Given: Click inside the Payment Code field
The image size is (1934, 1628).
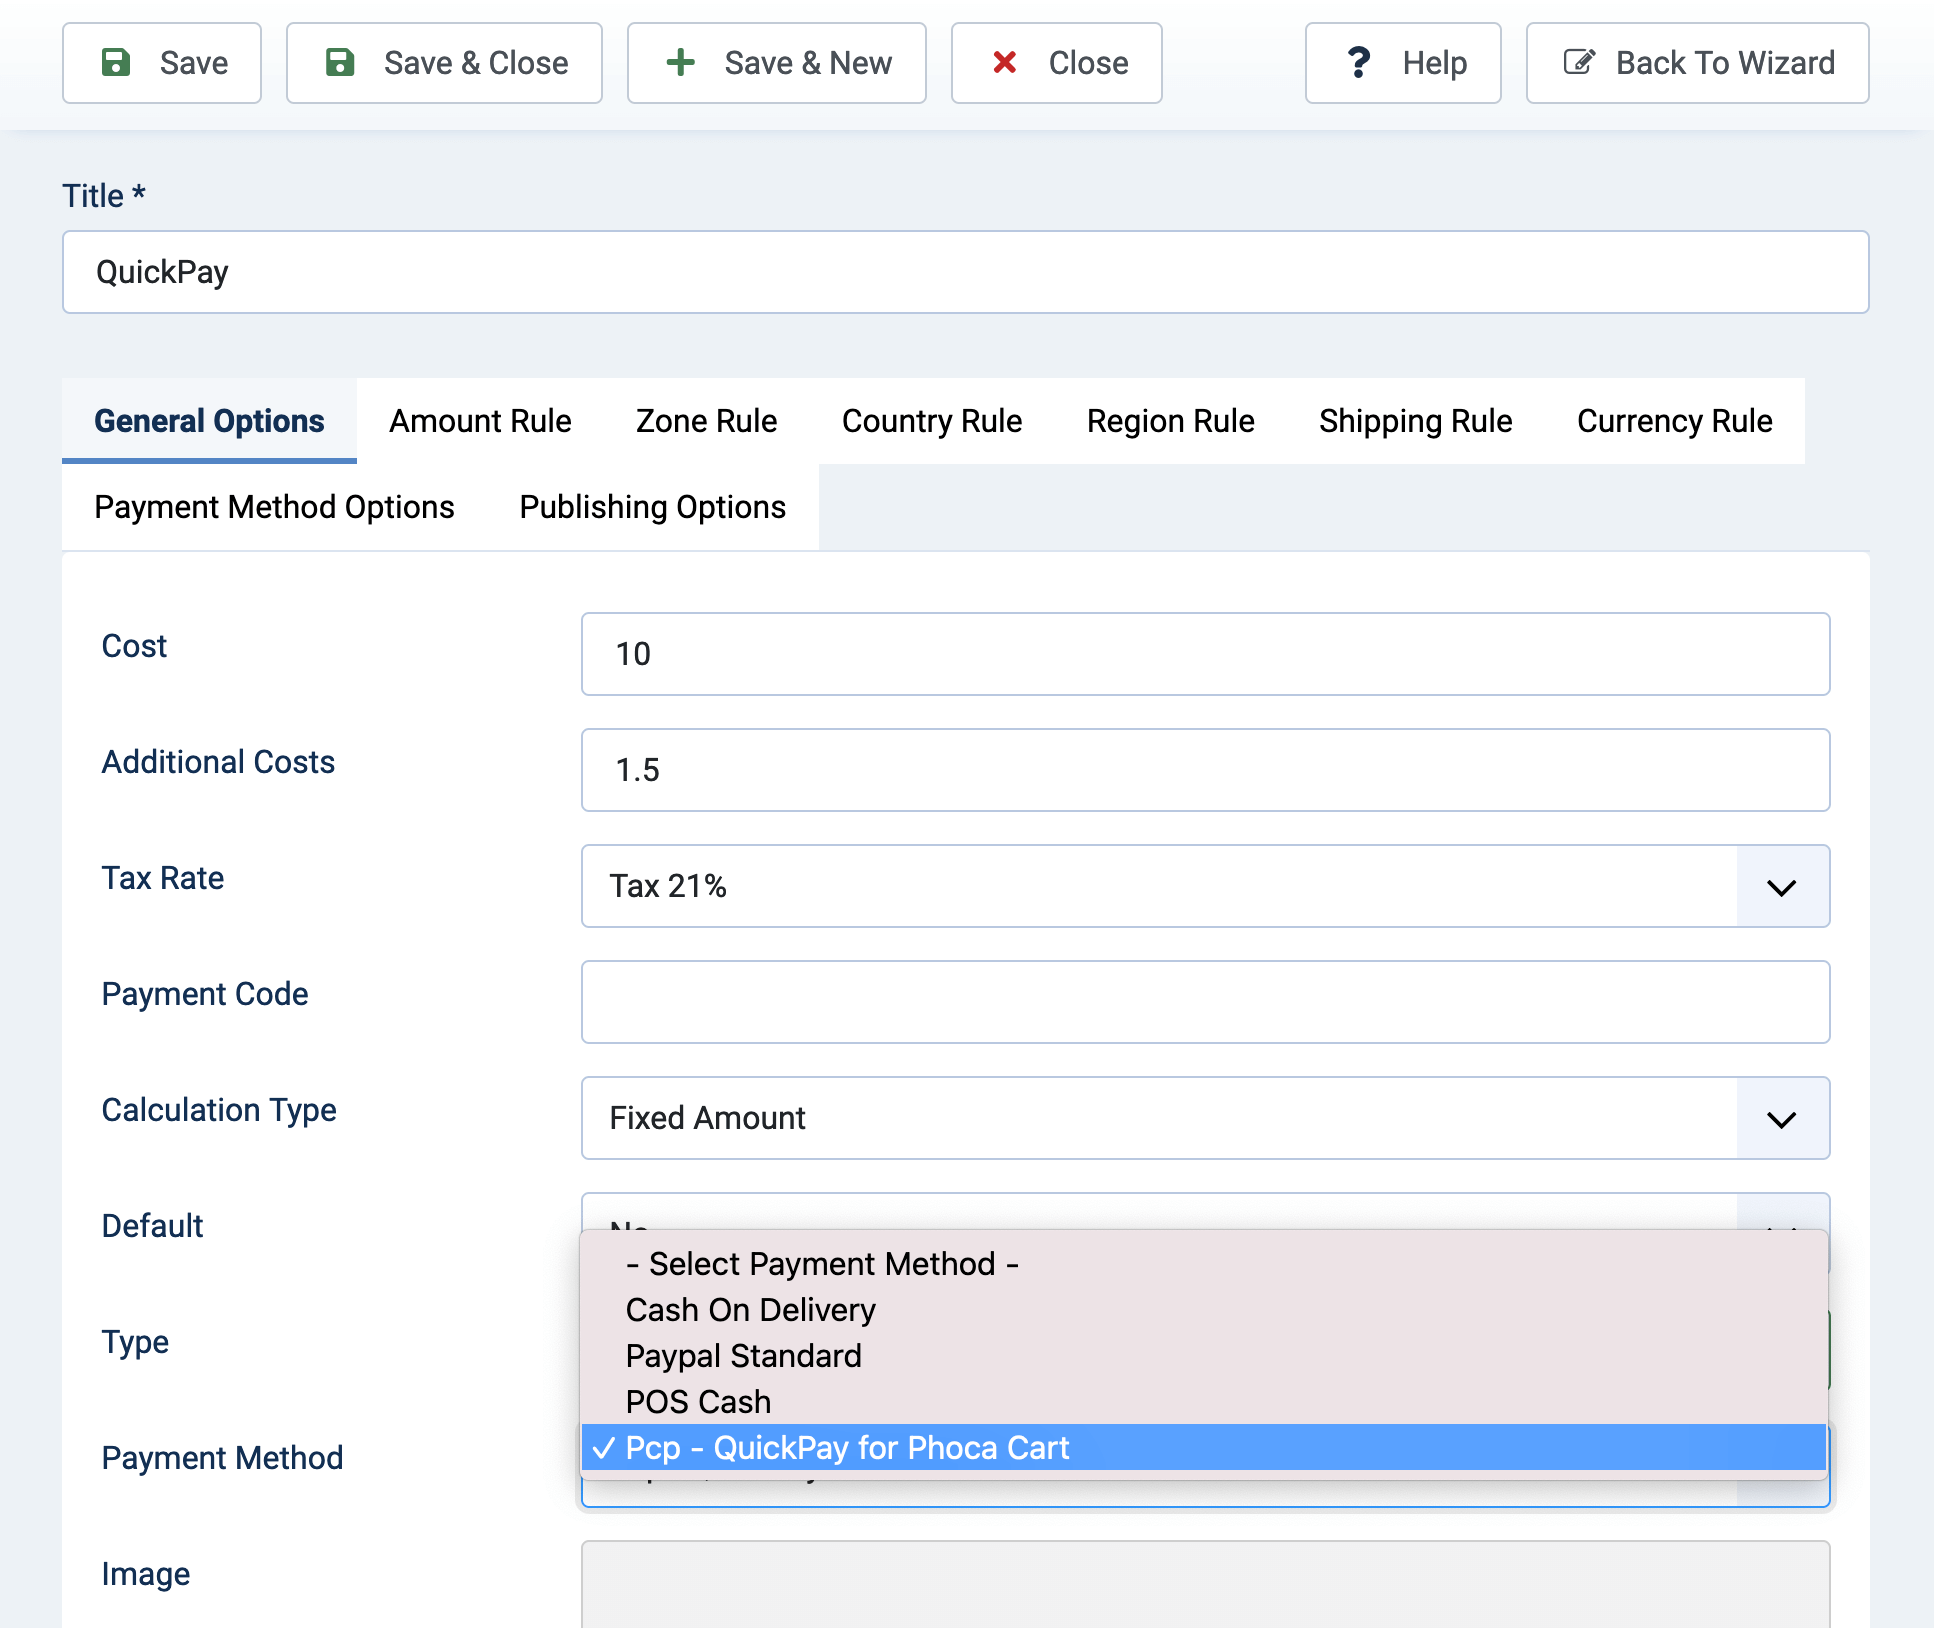Looking at the screenshot, I should point(1205,1002).
